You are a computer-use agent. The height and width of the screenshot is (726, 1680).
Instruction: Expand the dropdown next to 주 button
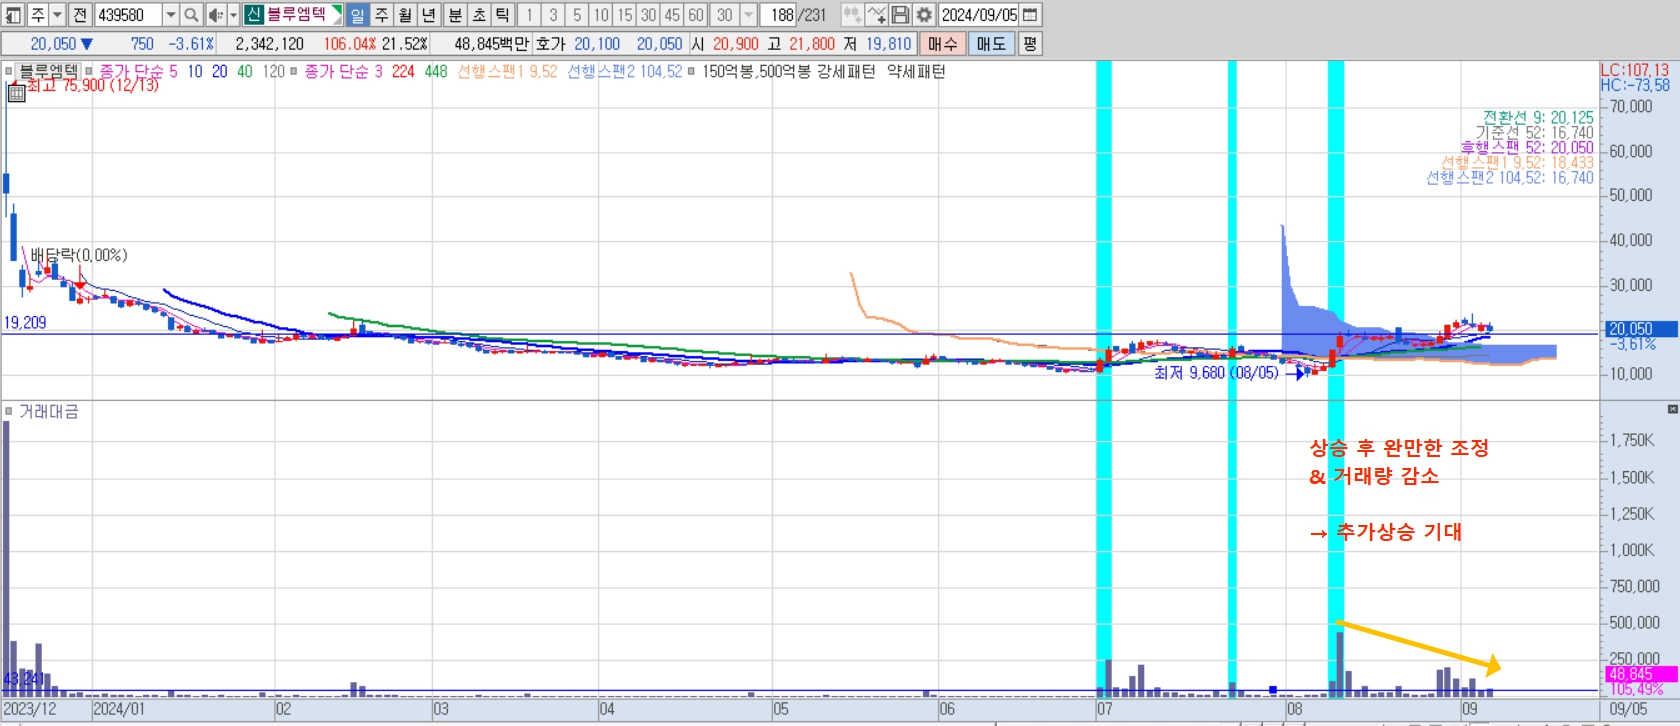pos(57,15)
